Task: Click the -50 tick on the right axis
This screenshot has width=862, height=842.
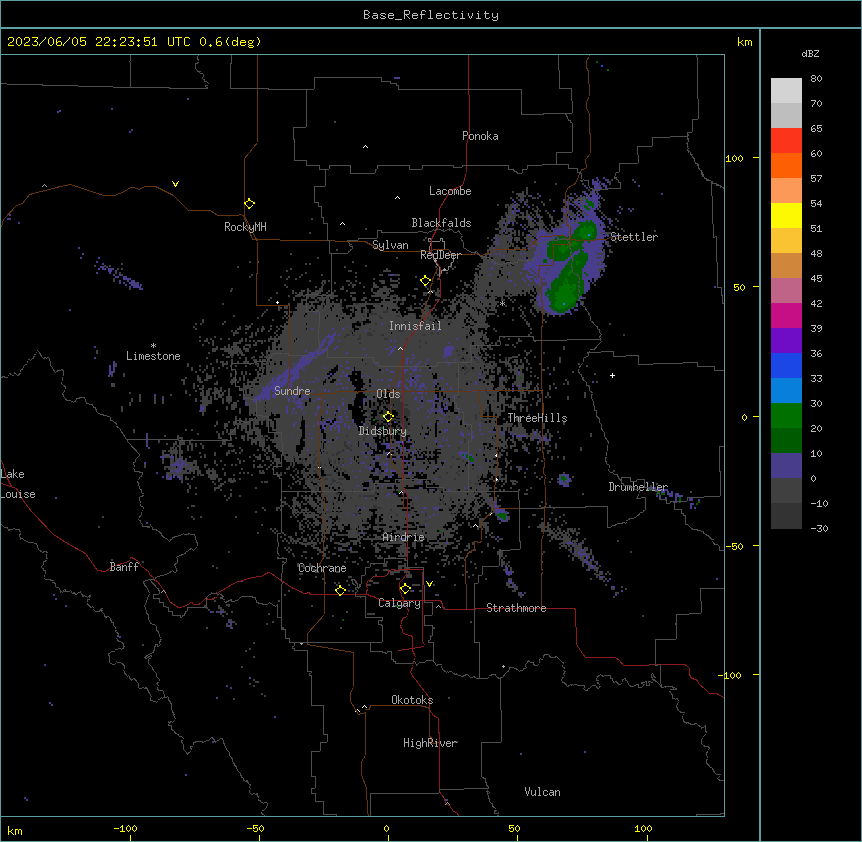Action: (734, 546)
